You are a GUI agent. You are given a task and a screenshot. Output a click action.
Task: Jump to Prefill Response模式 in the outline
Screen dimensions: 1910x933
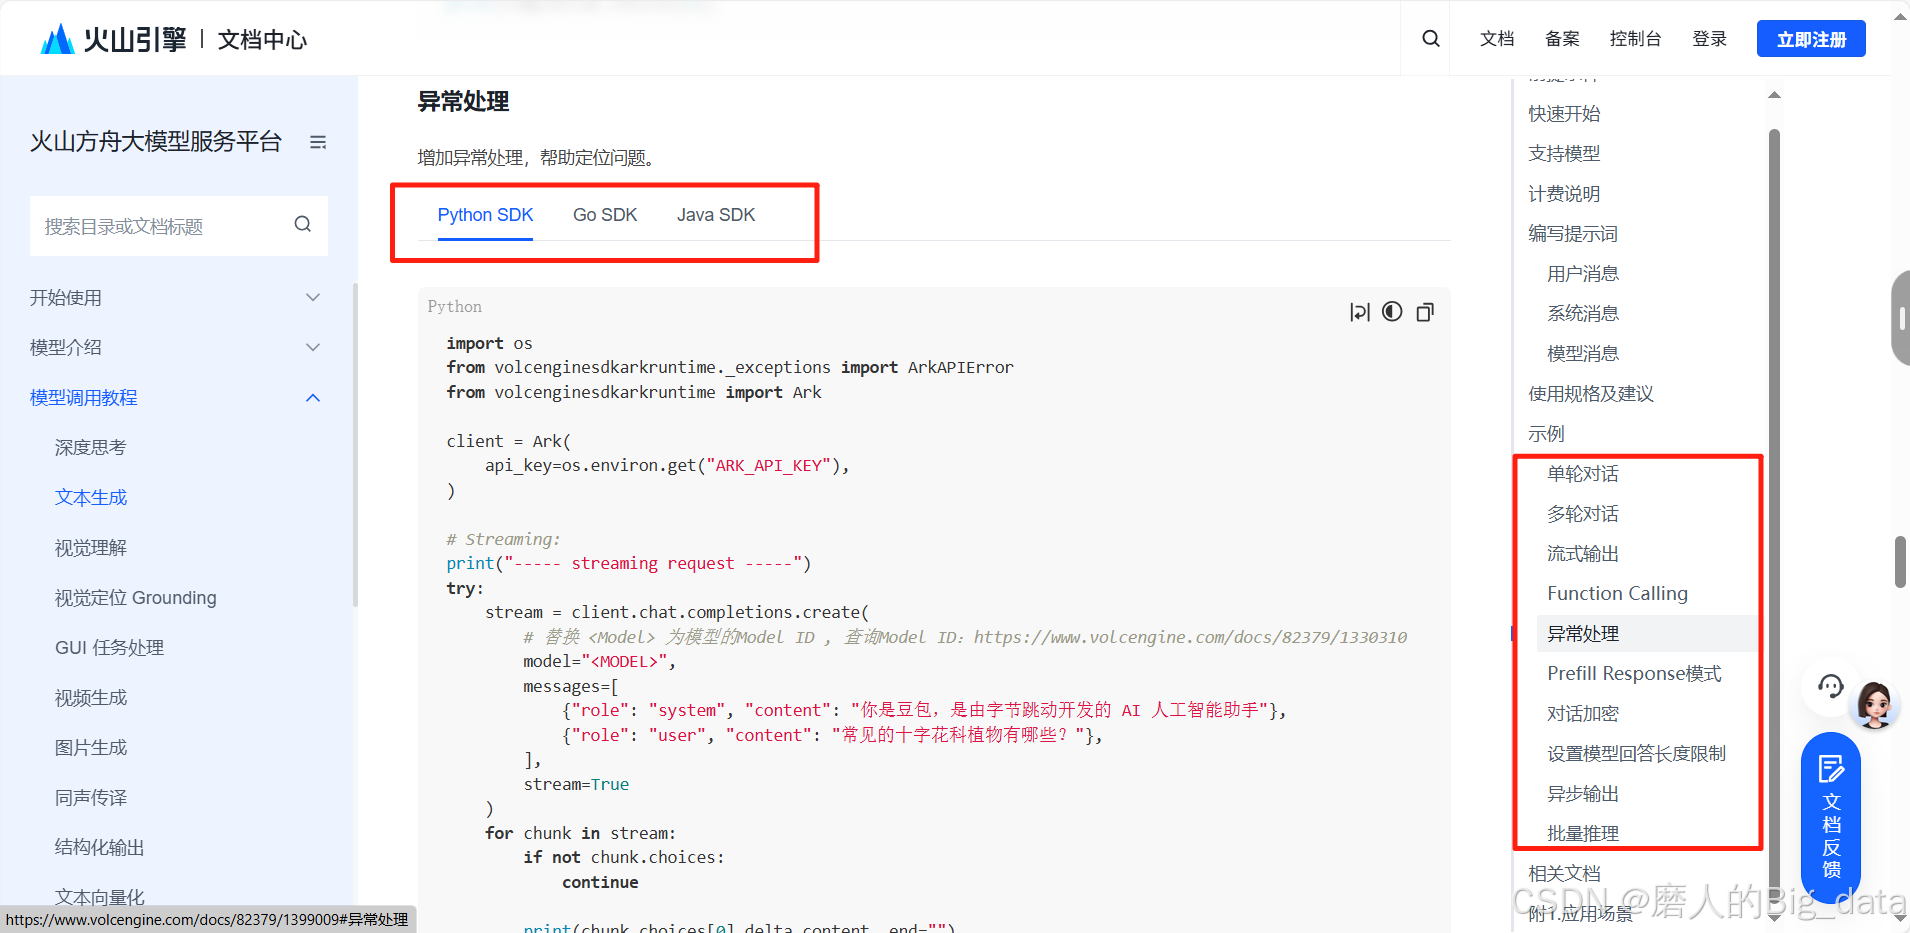(x=1634, y=674)
